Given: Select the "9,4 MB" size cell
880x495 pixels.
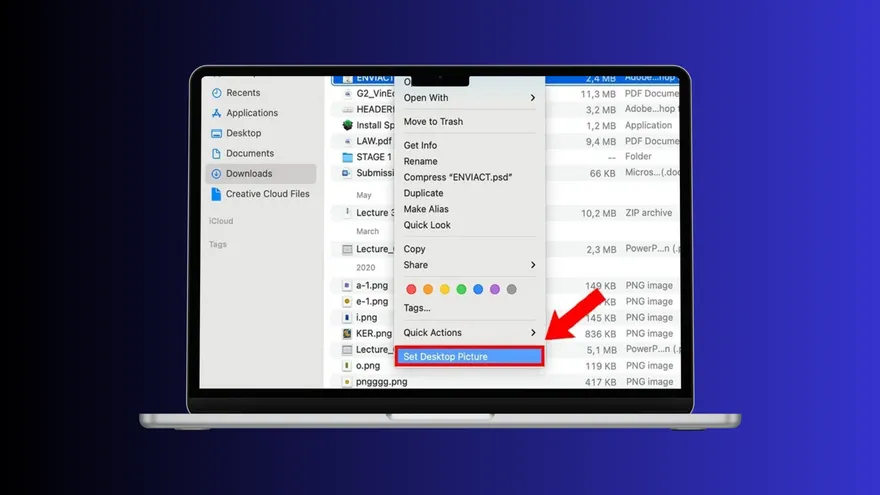Looking at the screenshot, I should tap(601, 141).
